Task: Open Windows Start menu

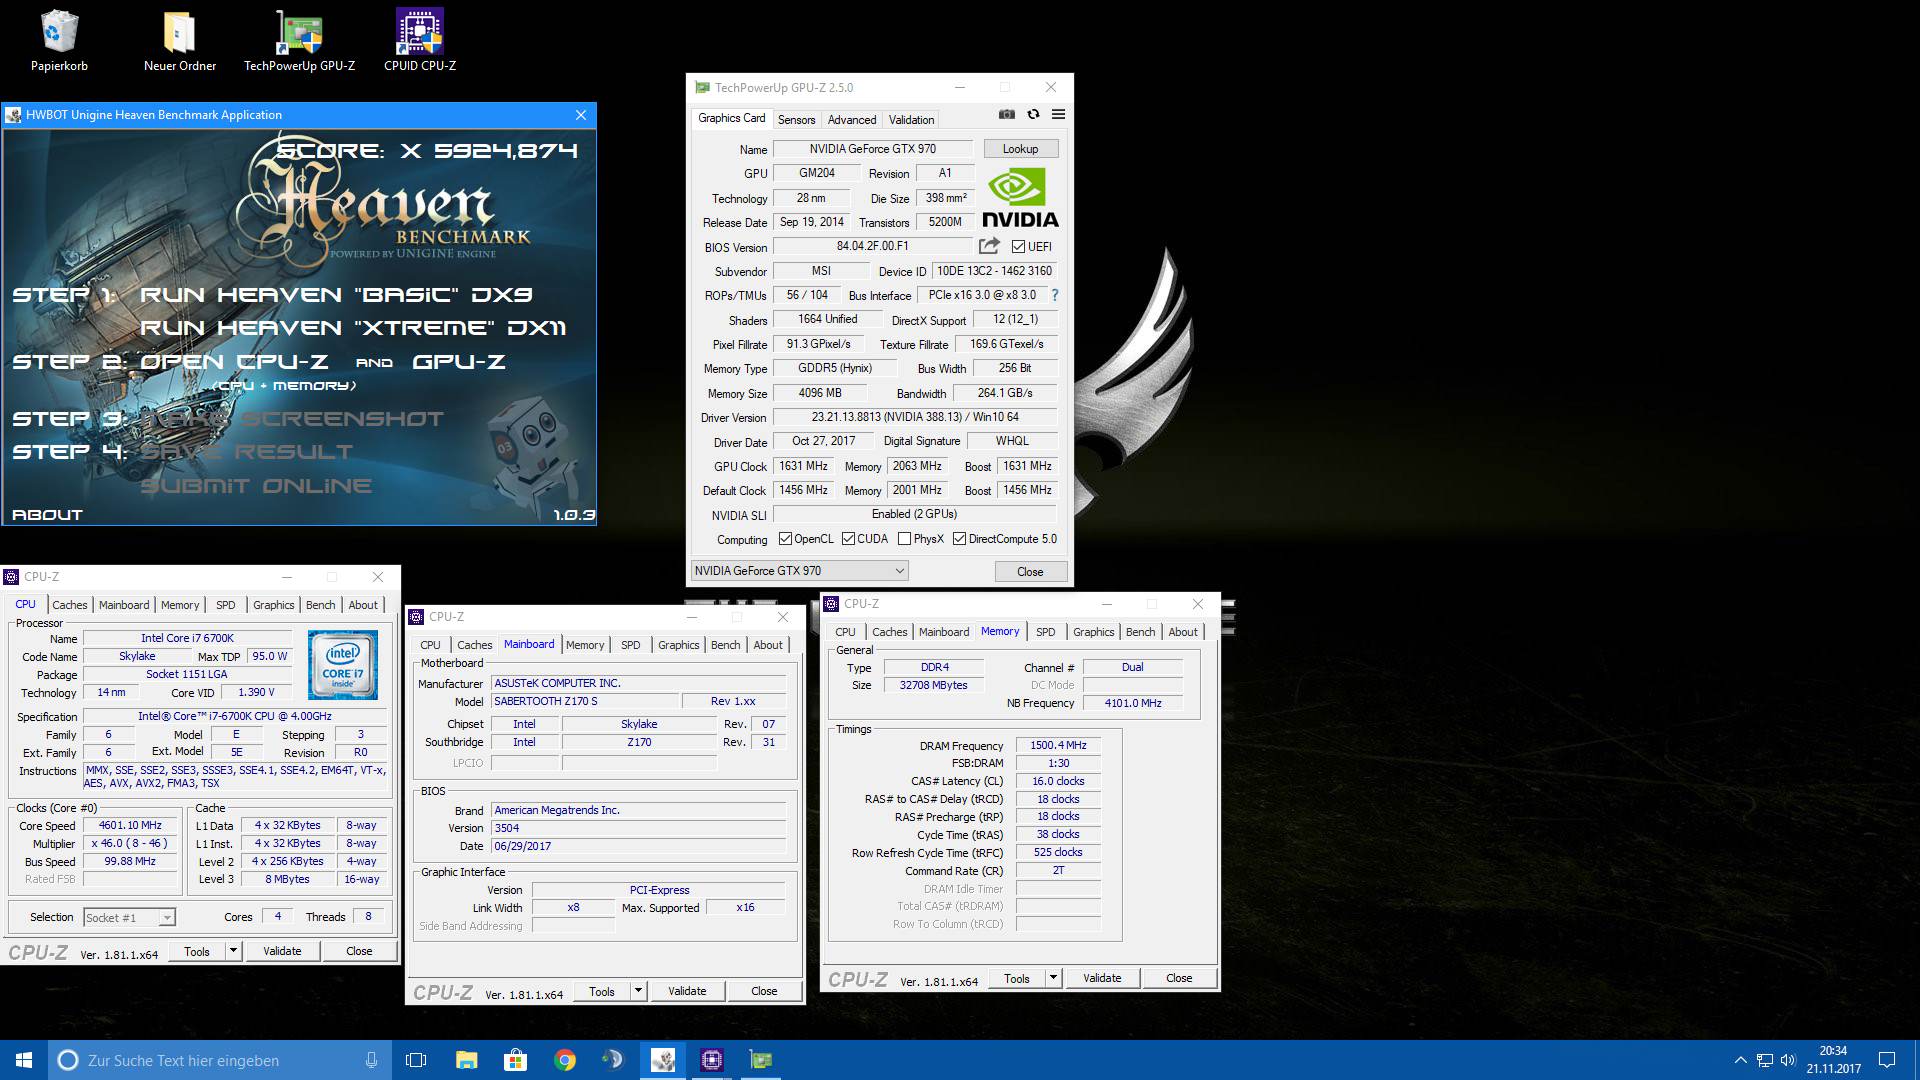Action: (x=24, y=1060)
